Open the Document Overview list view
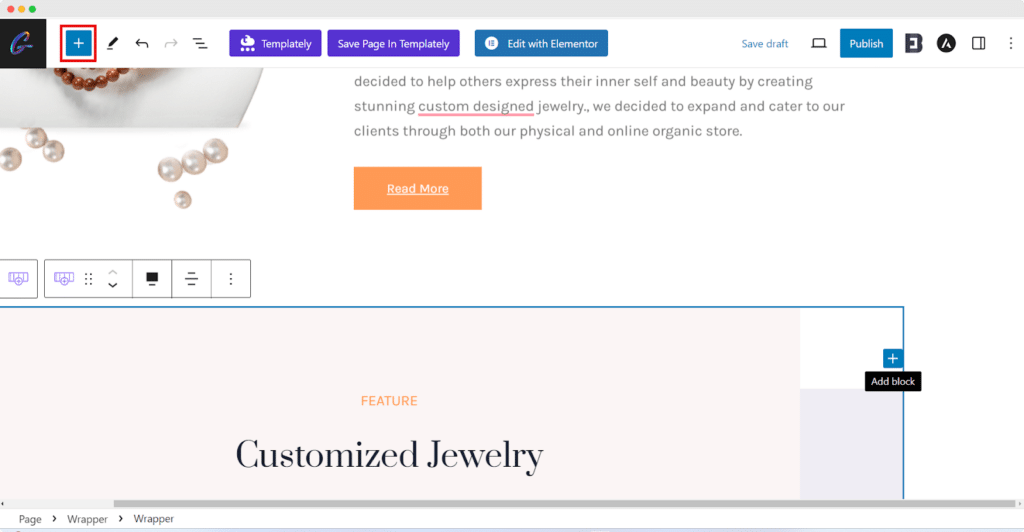Screen dimensions: 1024x532 (x=200, y=44)
